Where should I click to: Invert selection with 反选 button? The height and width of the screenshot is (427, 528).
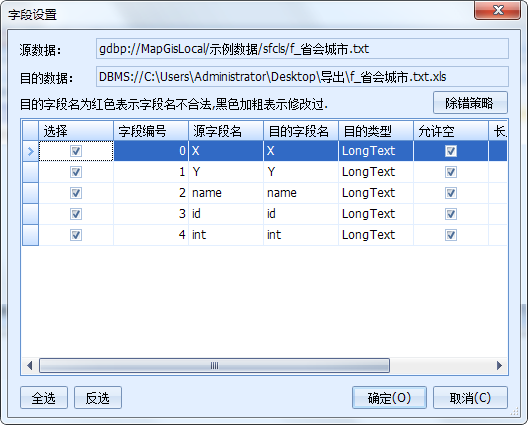coord(98,398)
